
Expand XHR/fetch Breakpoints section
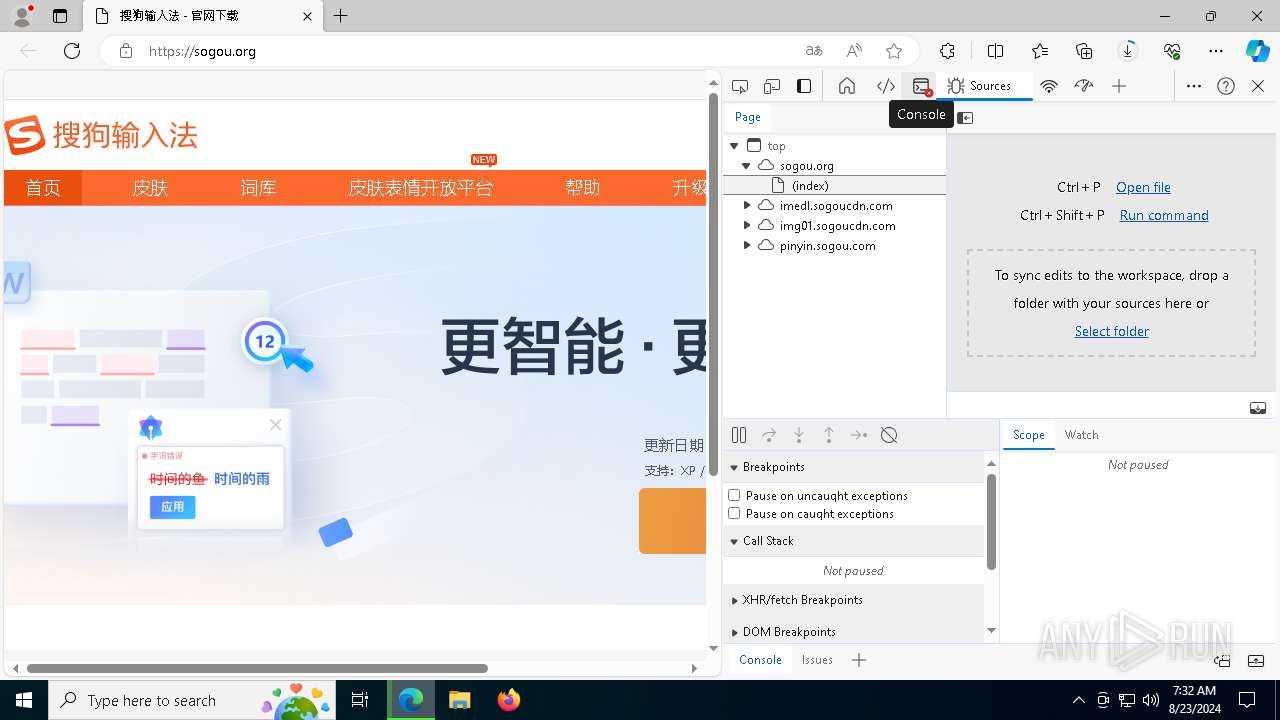(853, 600)
